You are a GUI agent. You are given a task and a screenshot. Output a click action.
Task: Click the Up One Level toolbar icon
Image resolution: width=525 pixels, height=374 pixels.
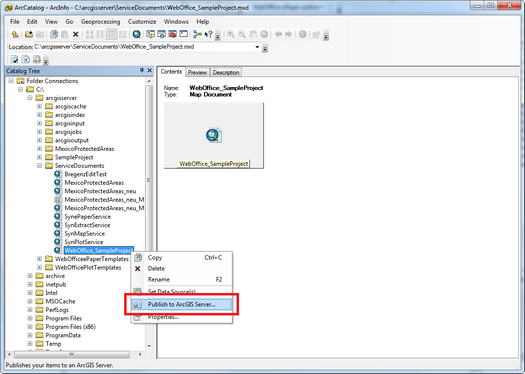(x=15, y=34)
